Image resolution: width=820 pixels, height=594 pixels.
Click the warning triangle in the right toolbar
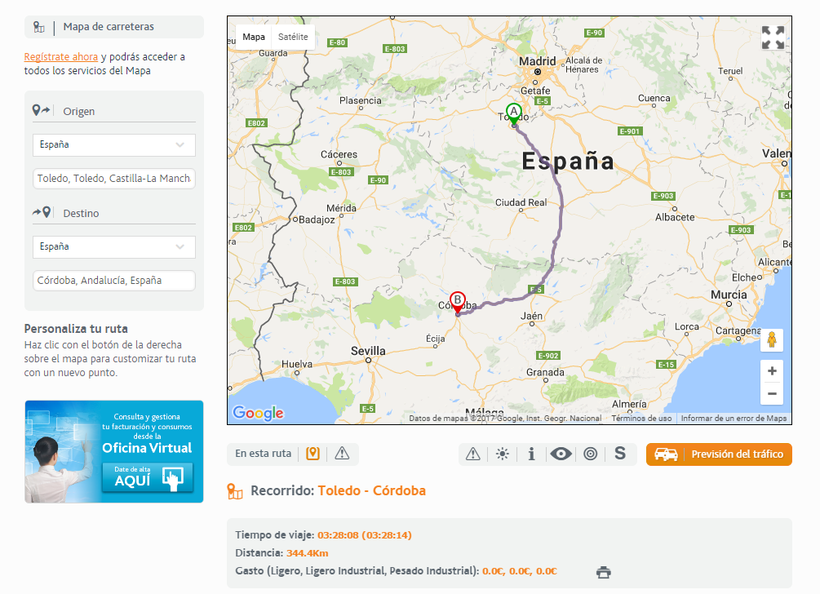coord(473,454)
